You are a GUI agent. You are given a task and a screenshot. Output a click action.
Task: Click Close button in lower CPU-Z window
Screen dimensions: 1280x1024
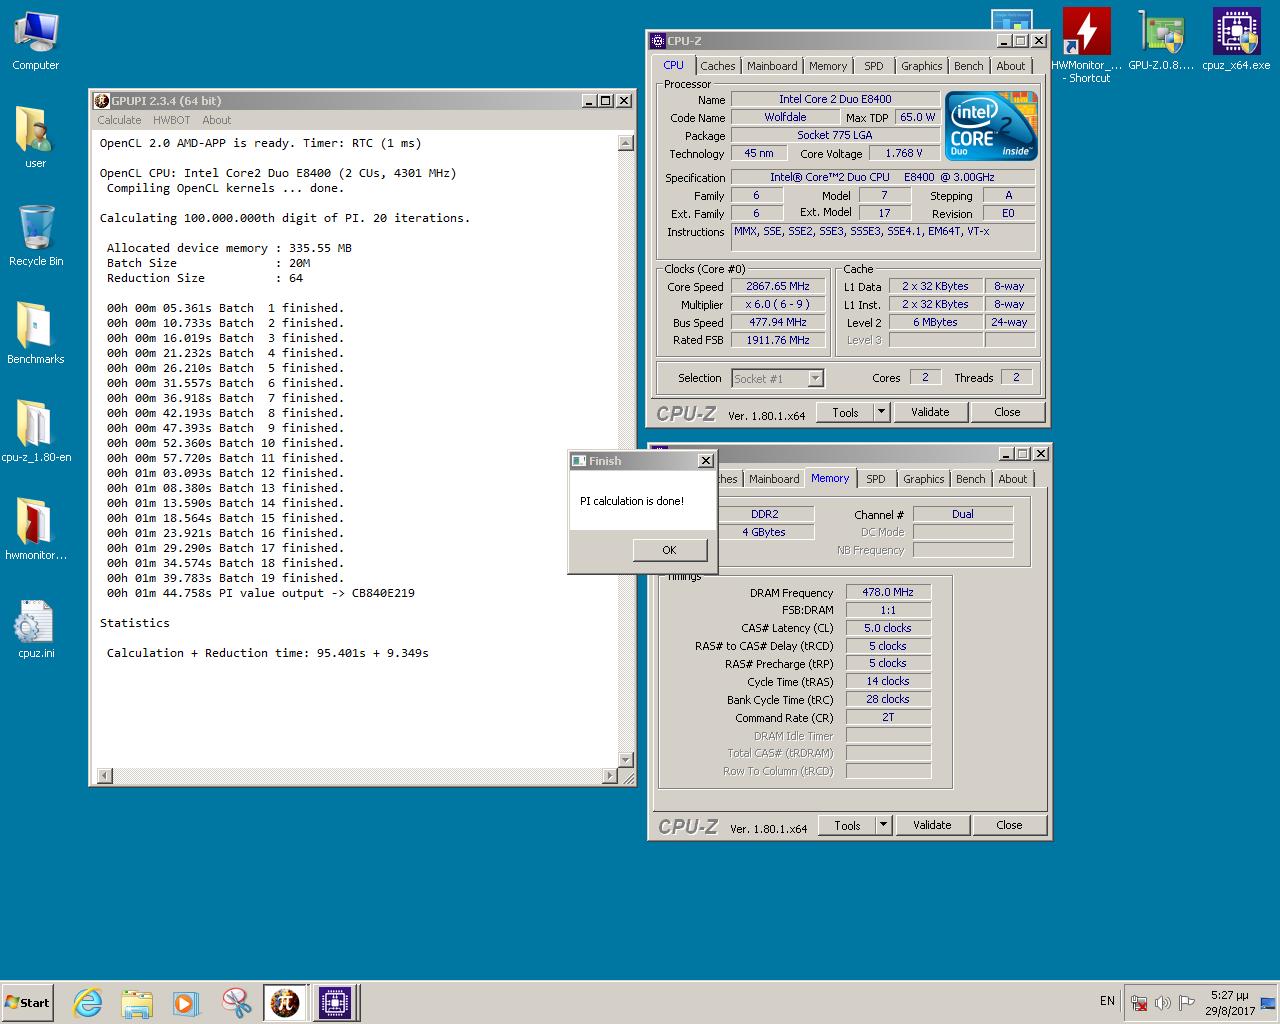[x=1009, y=825]
